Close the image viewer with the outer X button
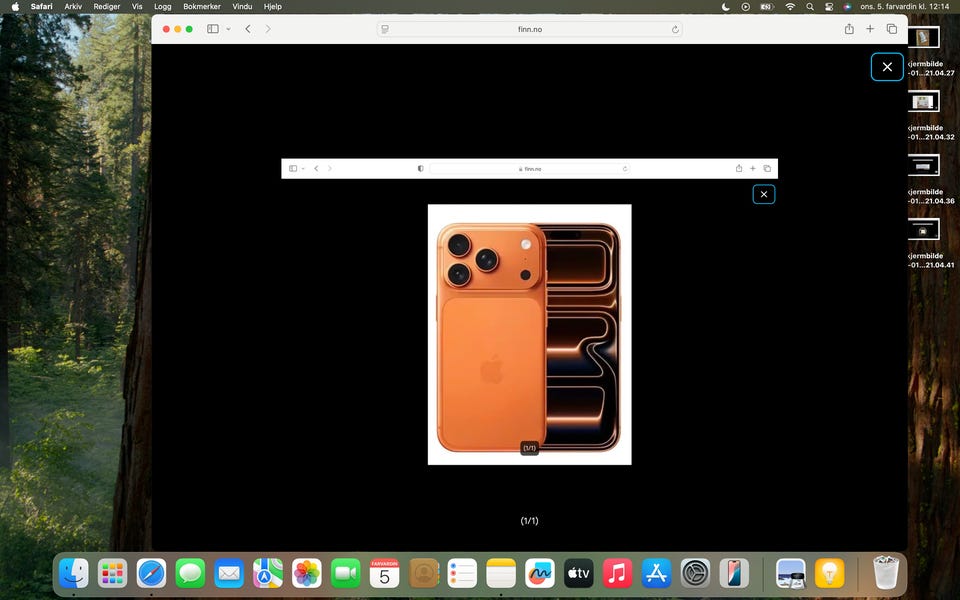Screen dimensions: 960x600 click(x=887, y=67)
